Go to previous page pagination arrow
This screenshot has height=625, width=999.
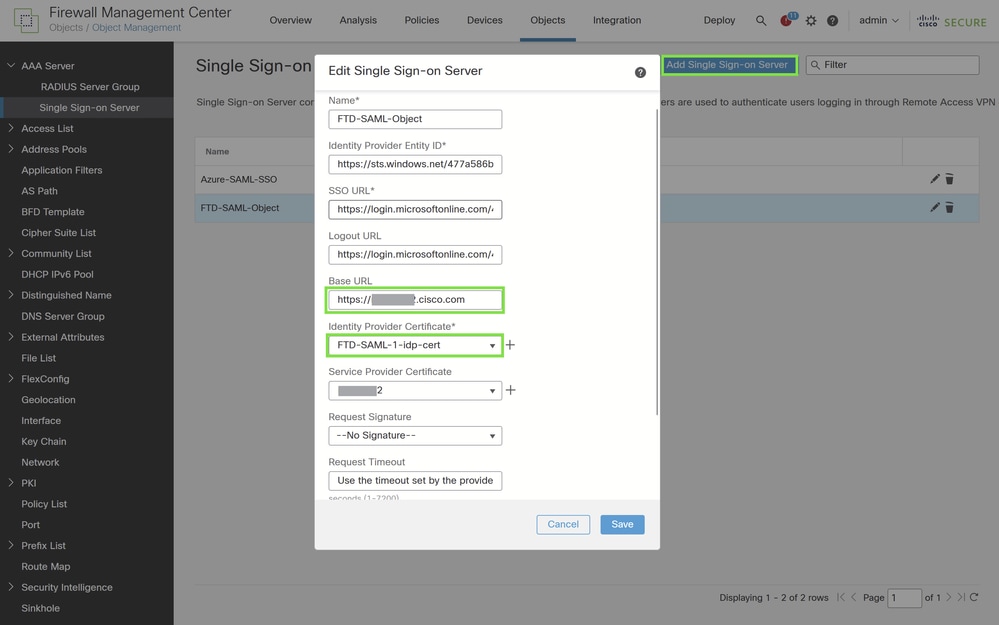[854, 597]
